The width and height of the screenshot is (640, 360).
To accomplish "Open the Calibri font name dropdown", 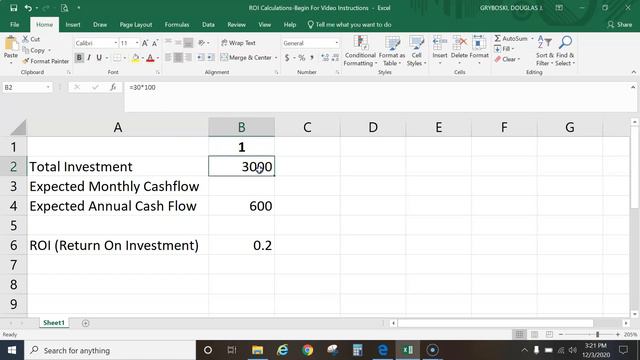I will (x=116, y=43).
